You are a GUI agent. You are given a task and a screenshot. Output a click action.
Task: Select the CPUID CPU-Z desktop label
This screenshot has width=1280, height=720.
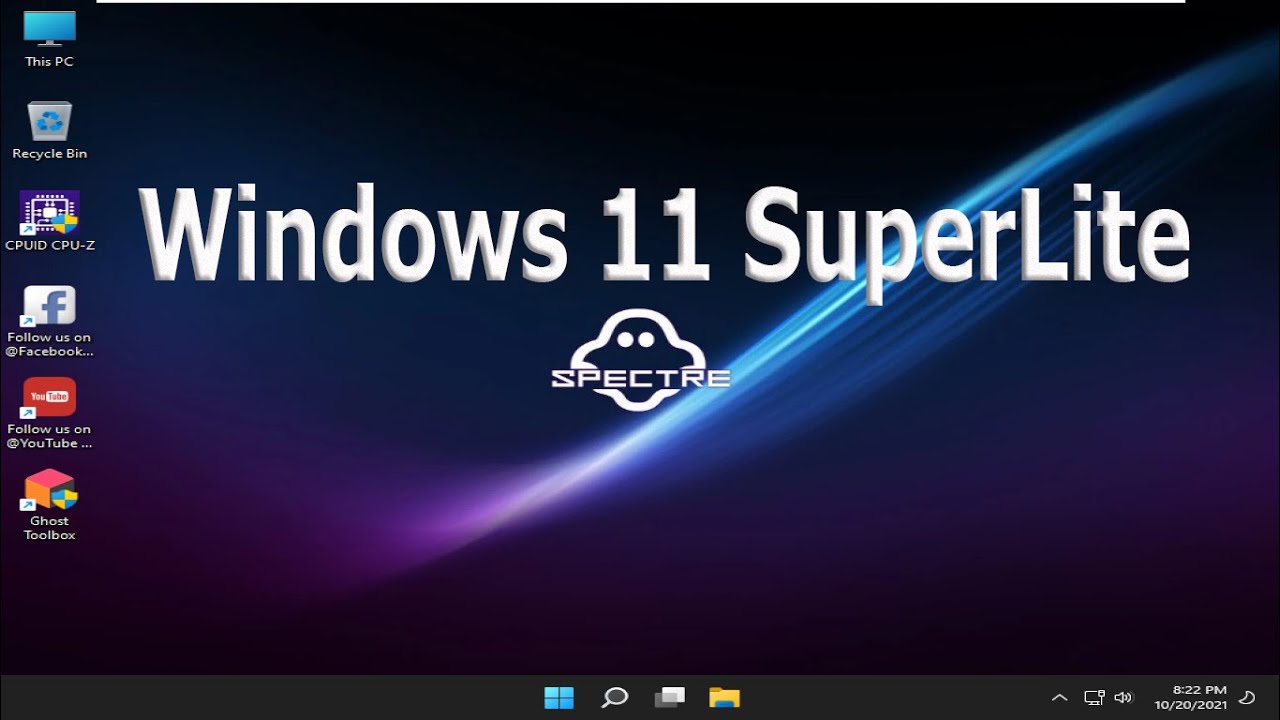click(x=49, y=243)
